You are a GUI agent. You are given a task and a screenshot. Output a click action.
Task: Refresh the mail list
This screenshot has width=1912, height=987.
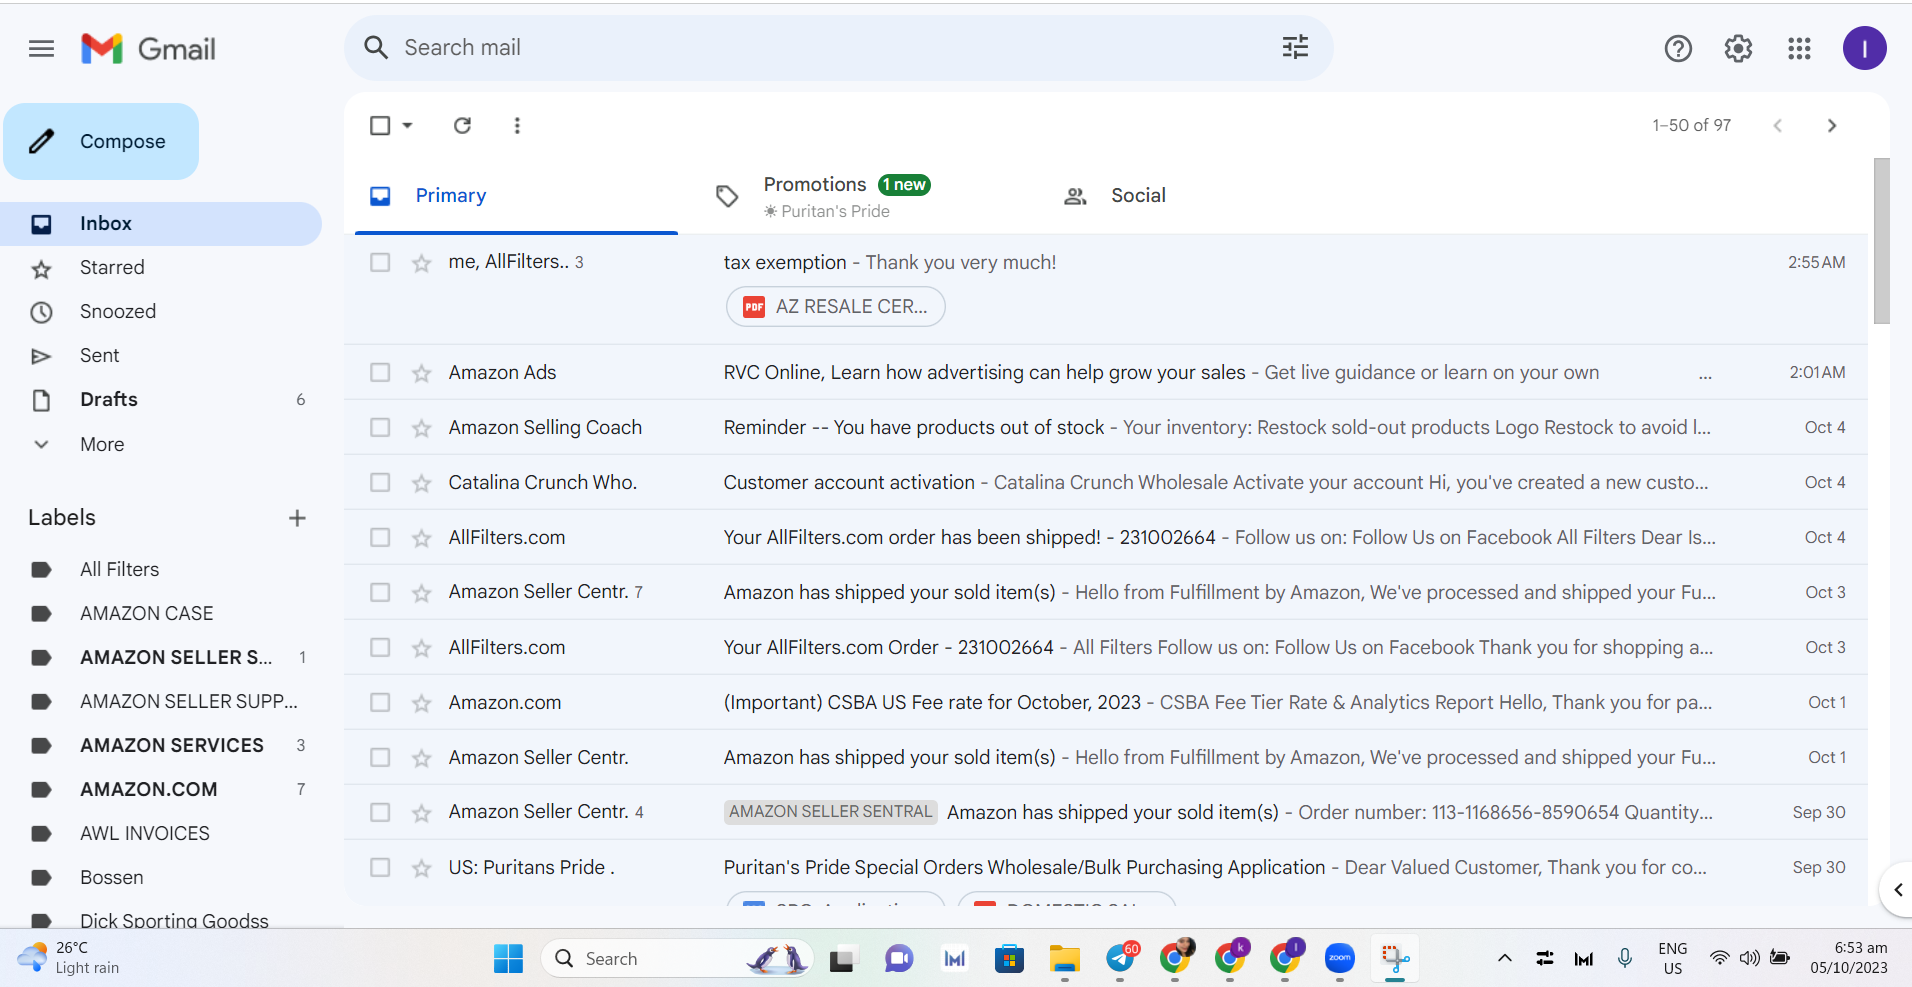(462, 125)
